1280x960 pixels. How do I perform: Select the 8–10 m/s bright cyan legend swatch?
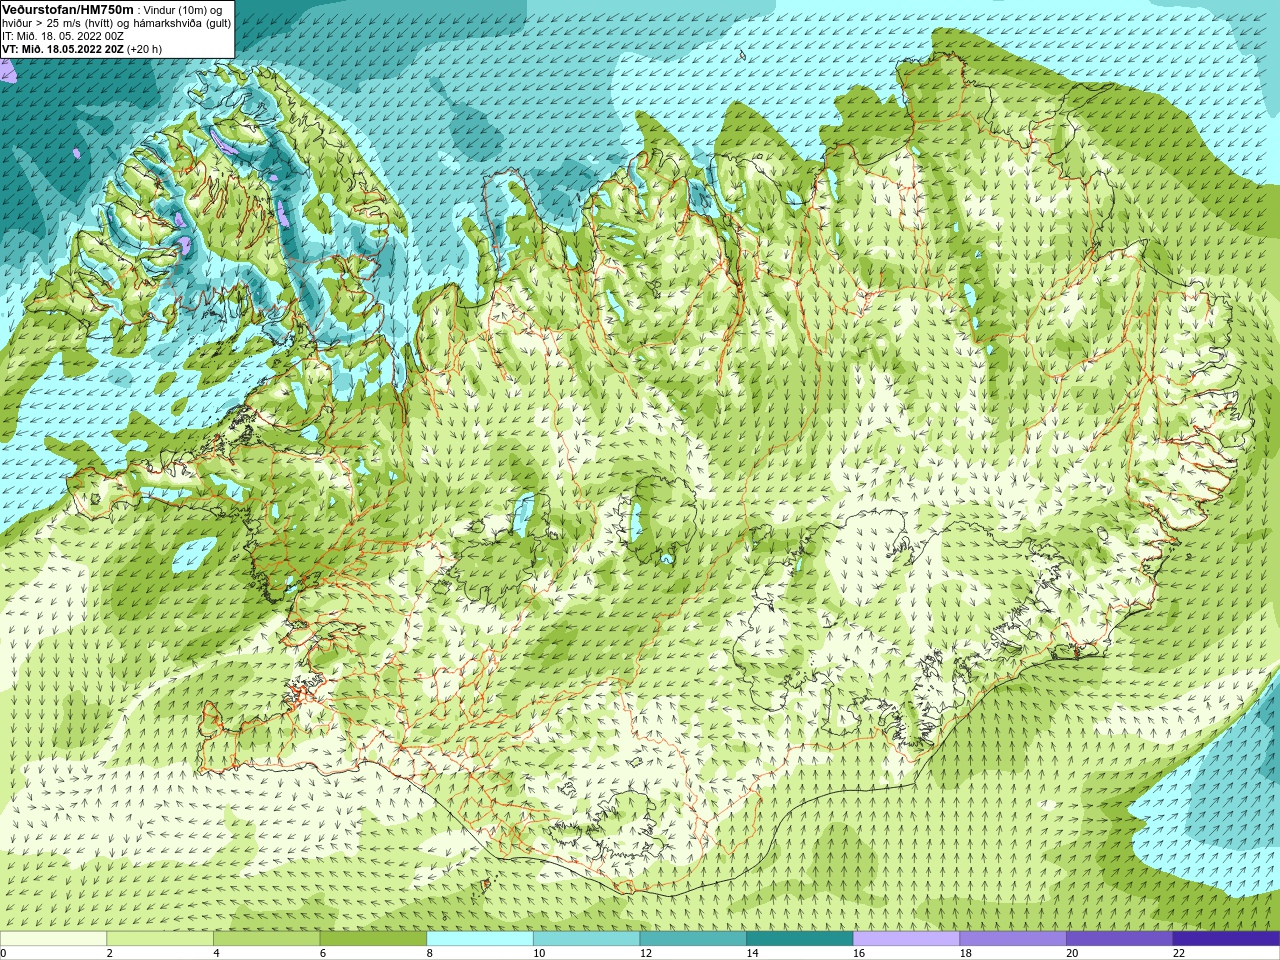[x=480, y=939]
